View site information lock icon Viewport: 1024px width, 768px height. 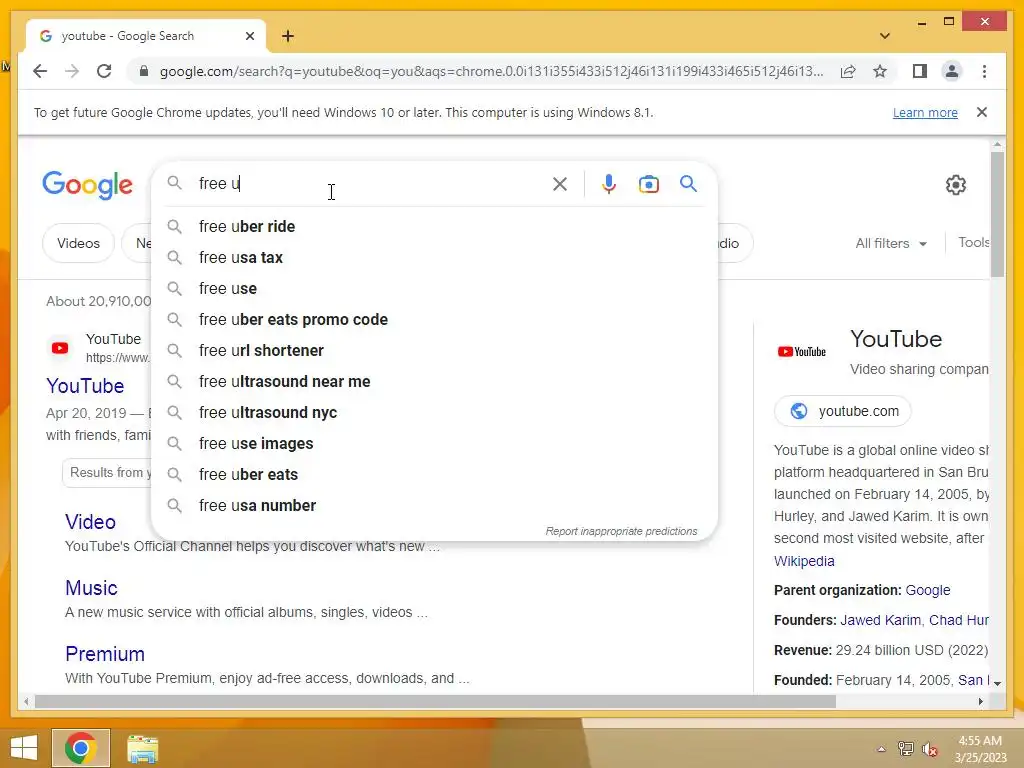tap(144, 71)
